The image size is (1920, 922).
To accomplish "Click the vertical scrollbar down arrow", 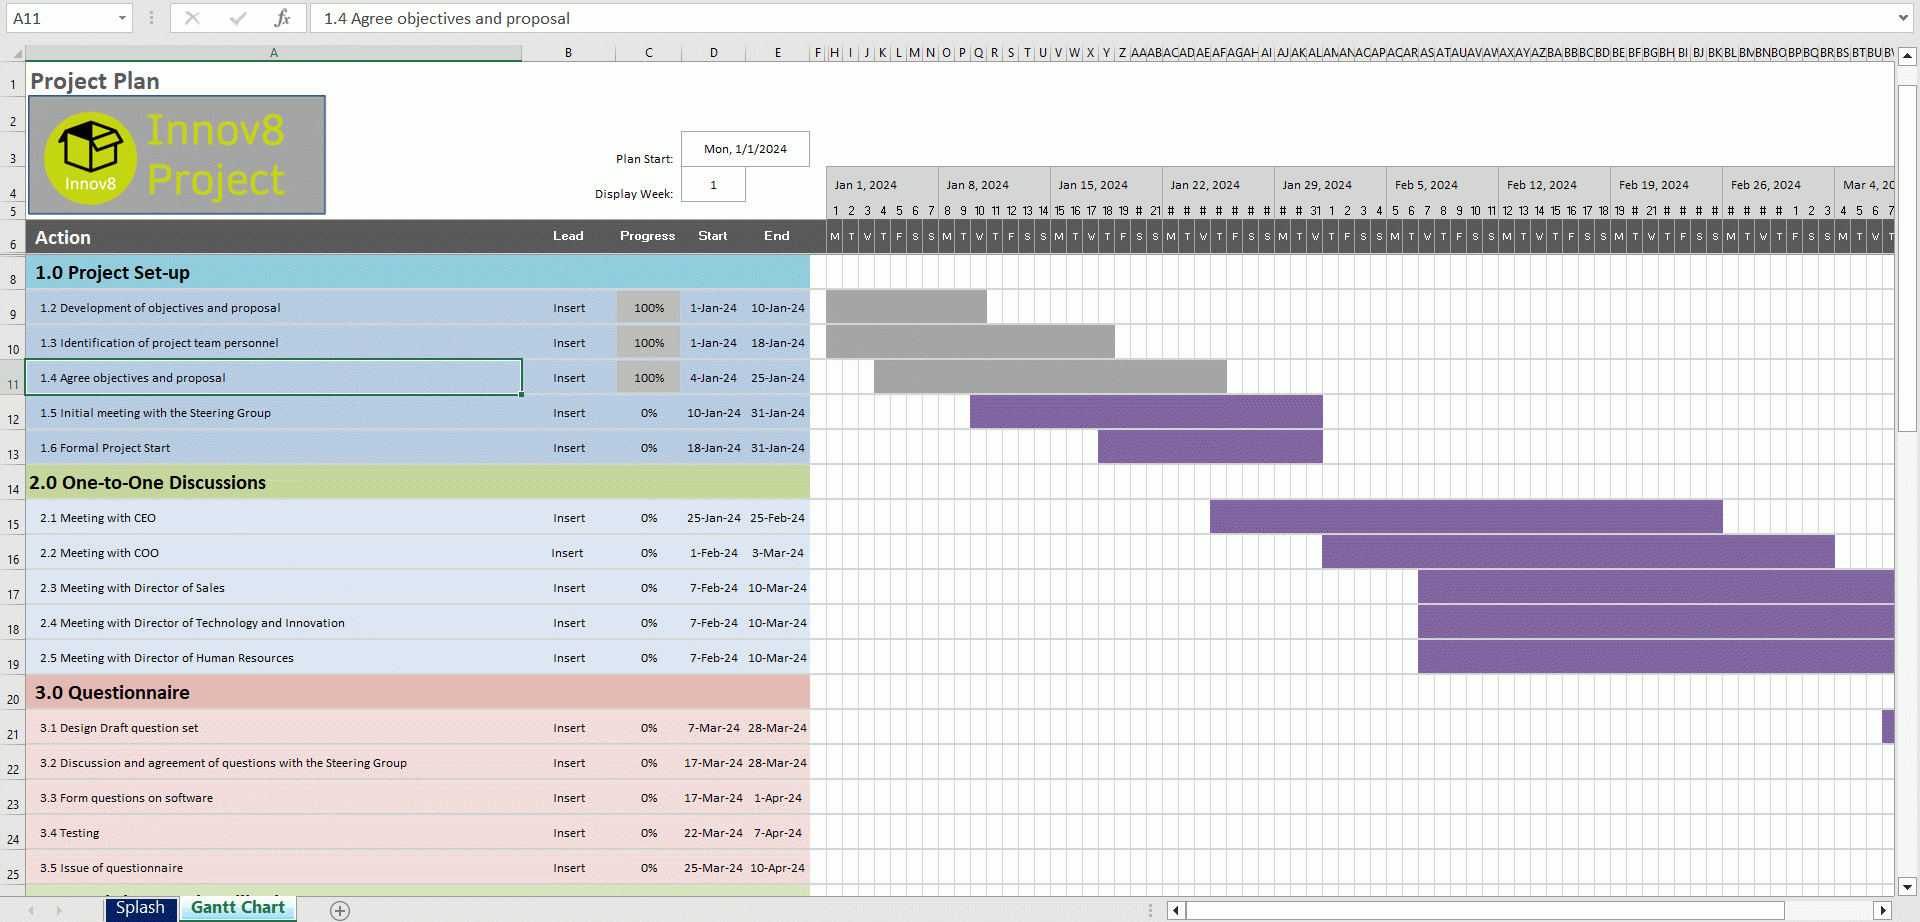I will tap(1907, 886).
